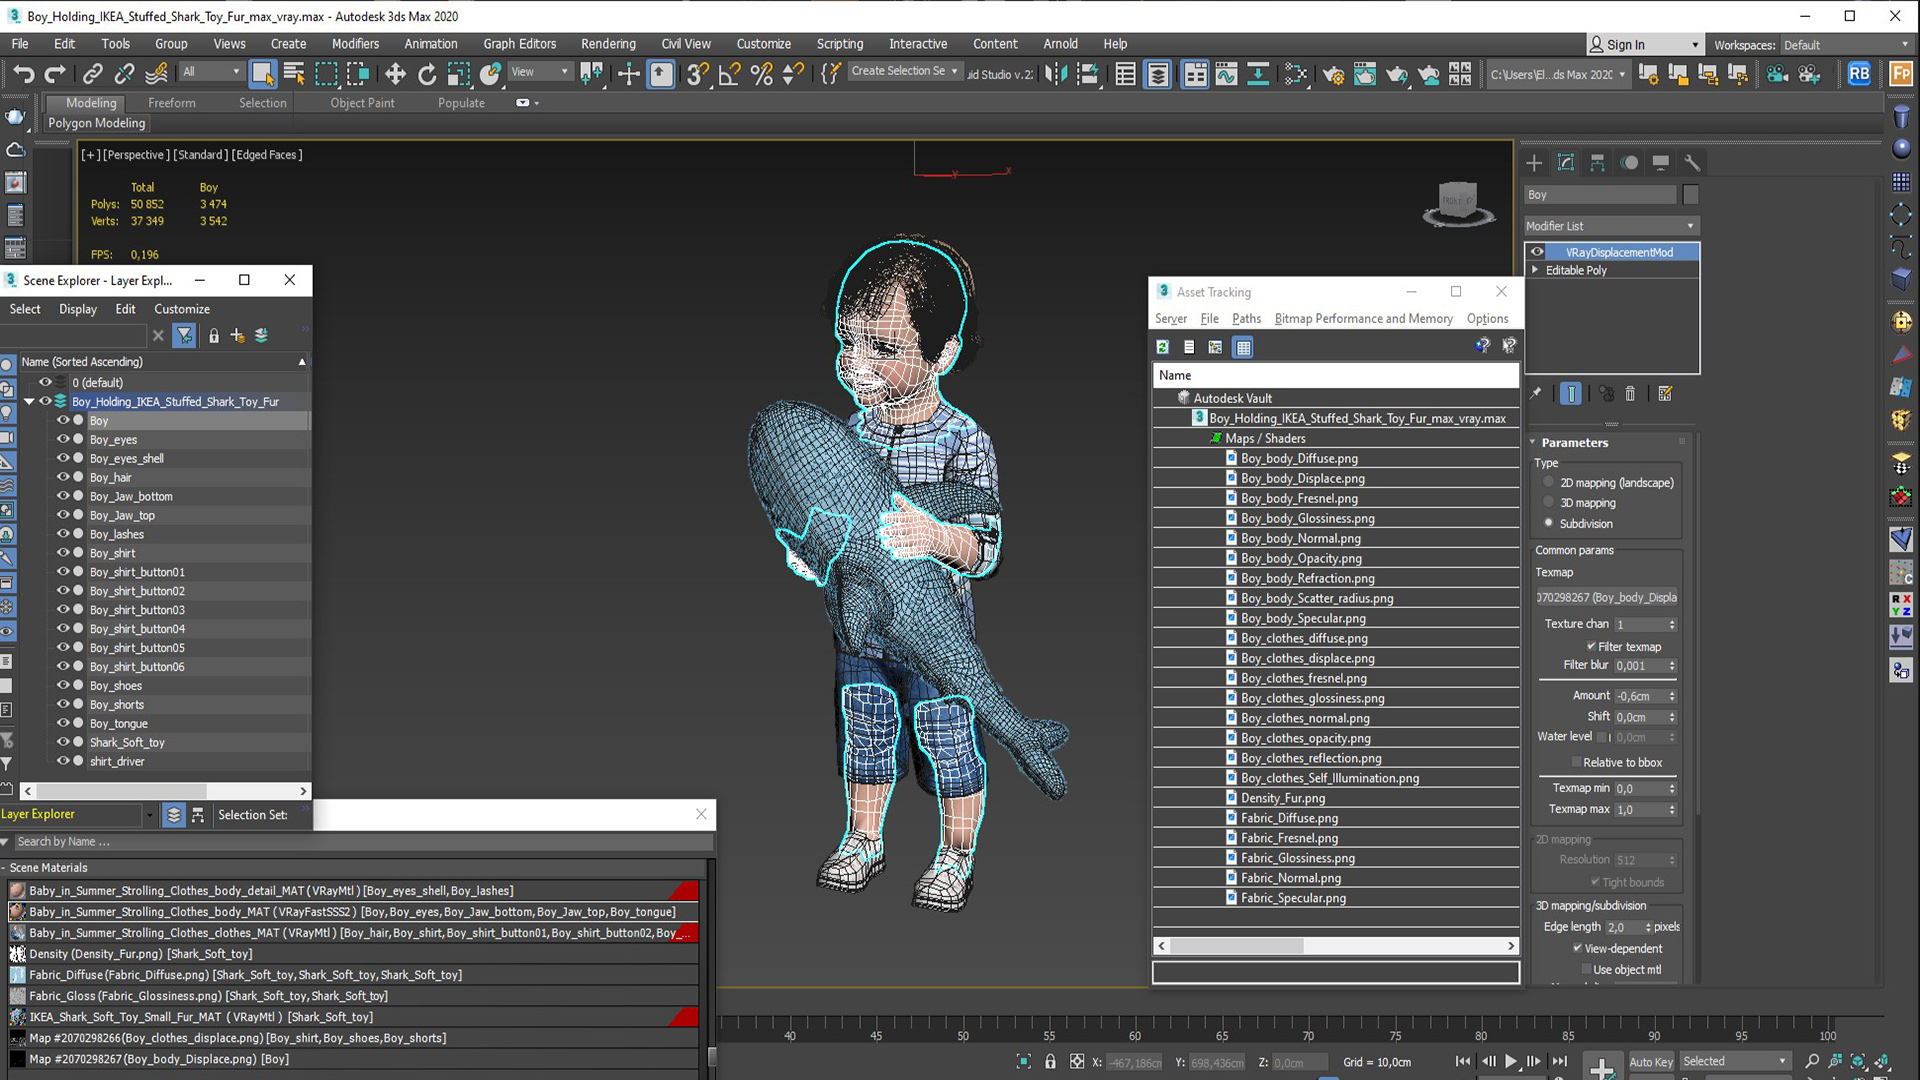Toggle Pin Stack icon
Screen dimensions: 1920x1080
(1536, 394)
